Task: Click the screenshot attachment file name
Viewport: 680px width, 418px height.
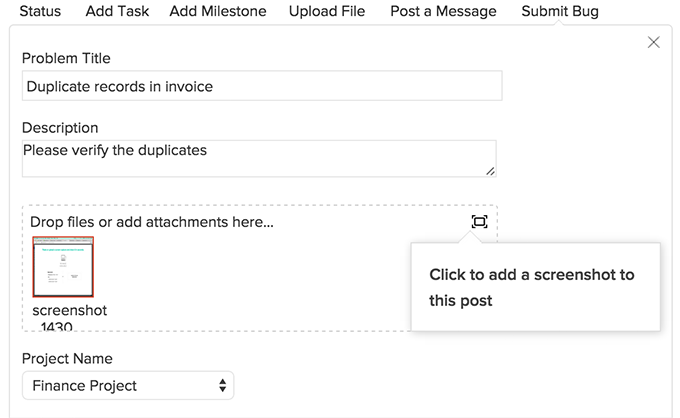Action: [69, 311]
